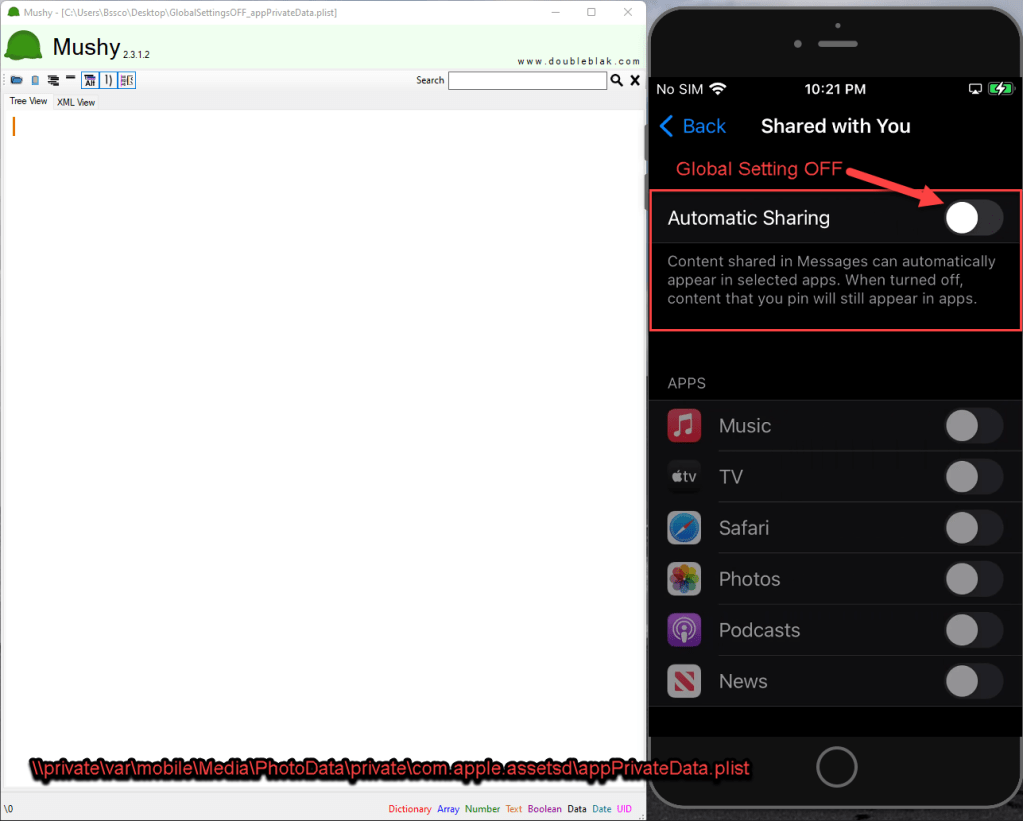This screenshot has width=1023, height=821.
Task: Tap the Back button on iPhone
Action: tap(693, 126)
